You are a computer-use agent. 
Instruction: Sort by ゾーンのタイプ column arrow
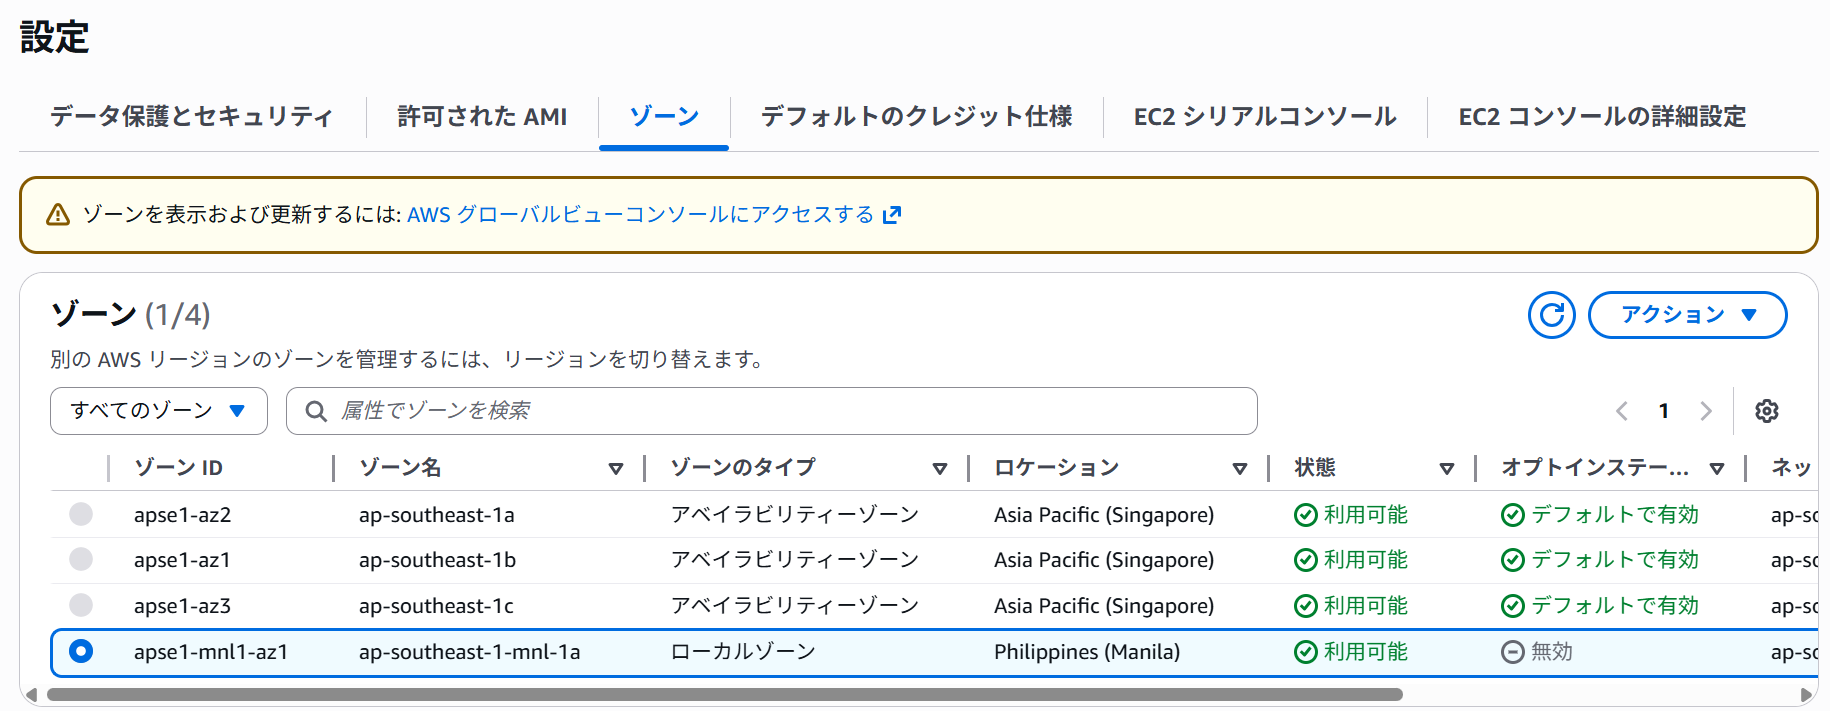[x=940, y=468]
